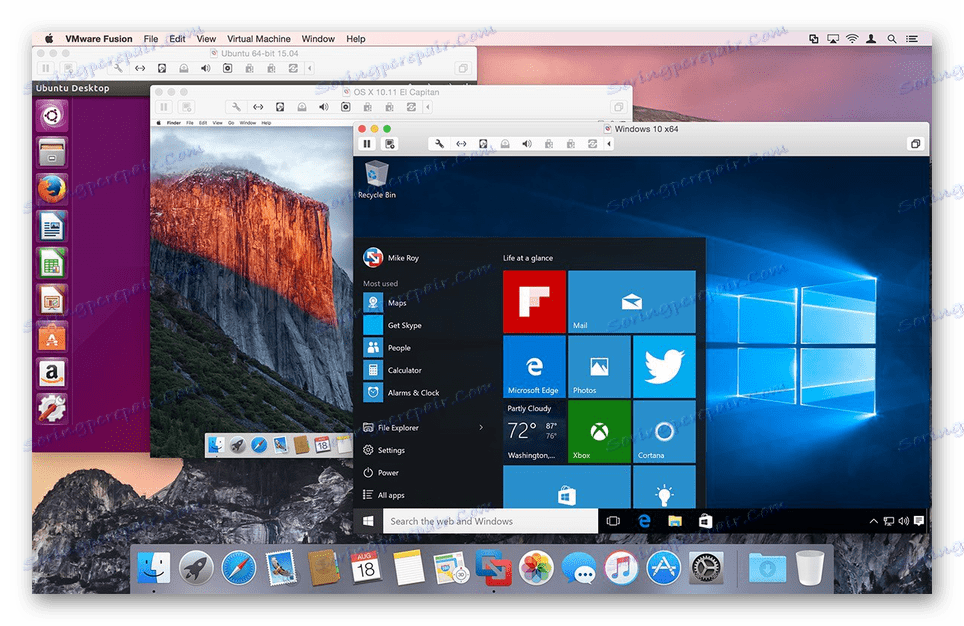Click the sound icon in Windows 10 x64 toolbar
The image size is (964, 626).
tap(527, 144)
